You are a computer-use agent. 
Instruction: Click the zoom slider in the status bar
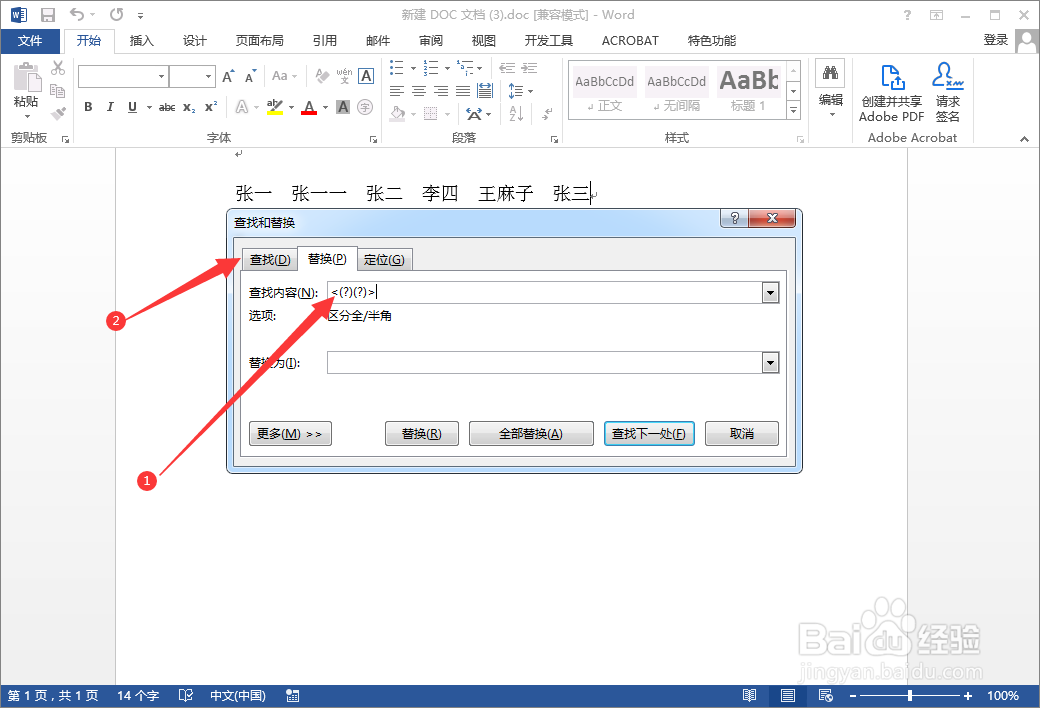coord(911,695)
